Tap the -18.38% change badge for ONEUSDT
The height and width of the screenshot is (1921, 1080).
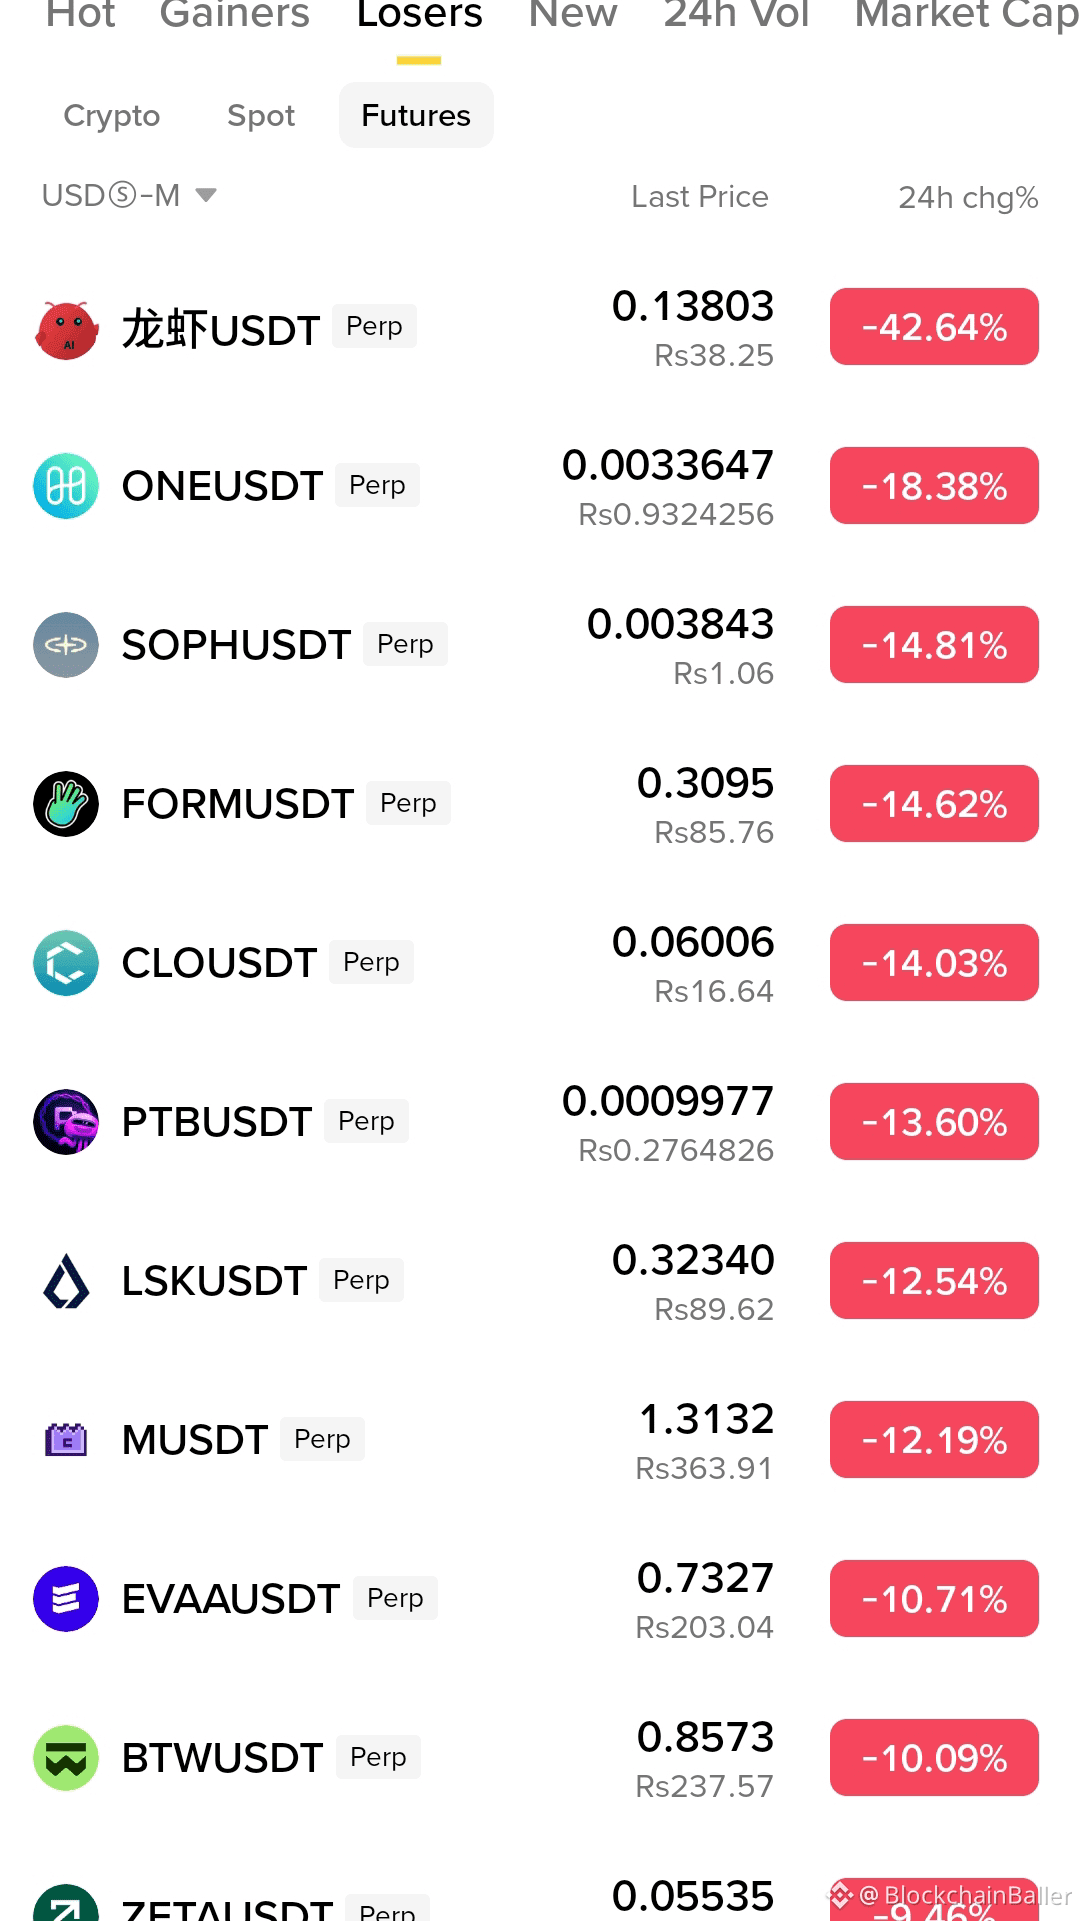tap(934, 486)
